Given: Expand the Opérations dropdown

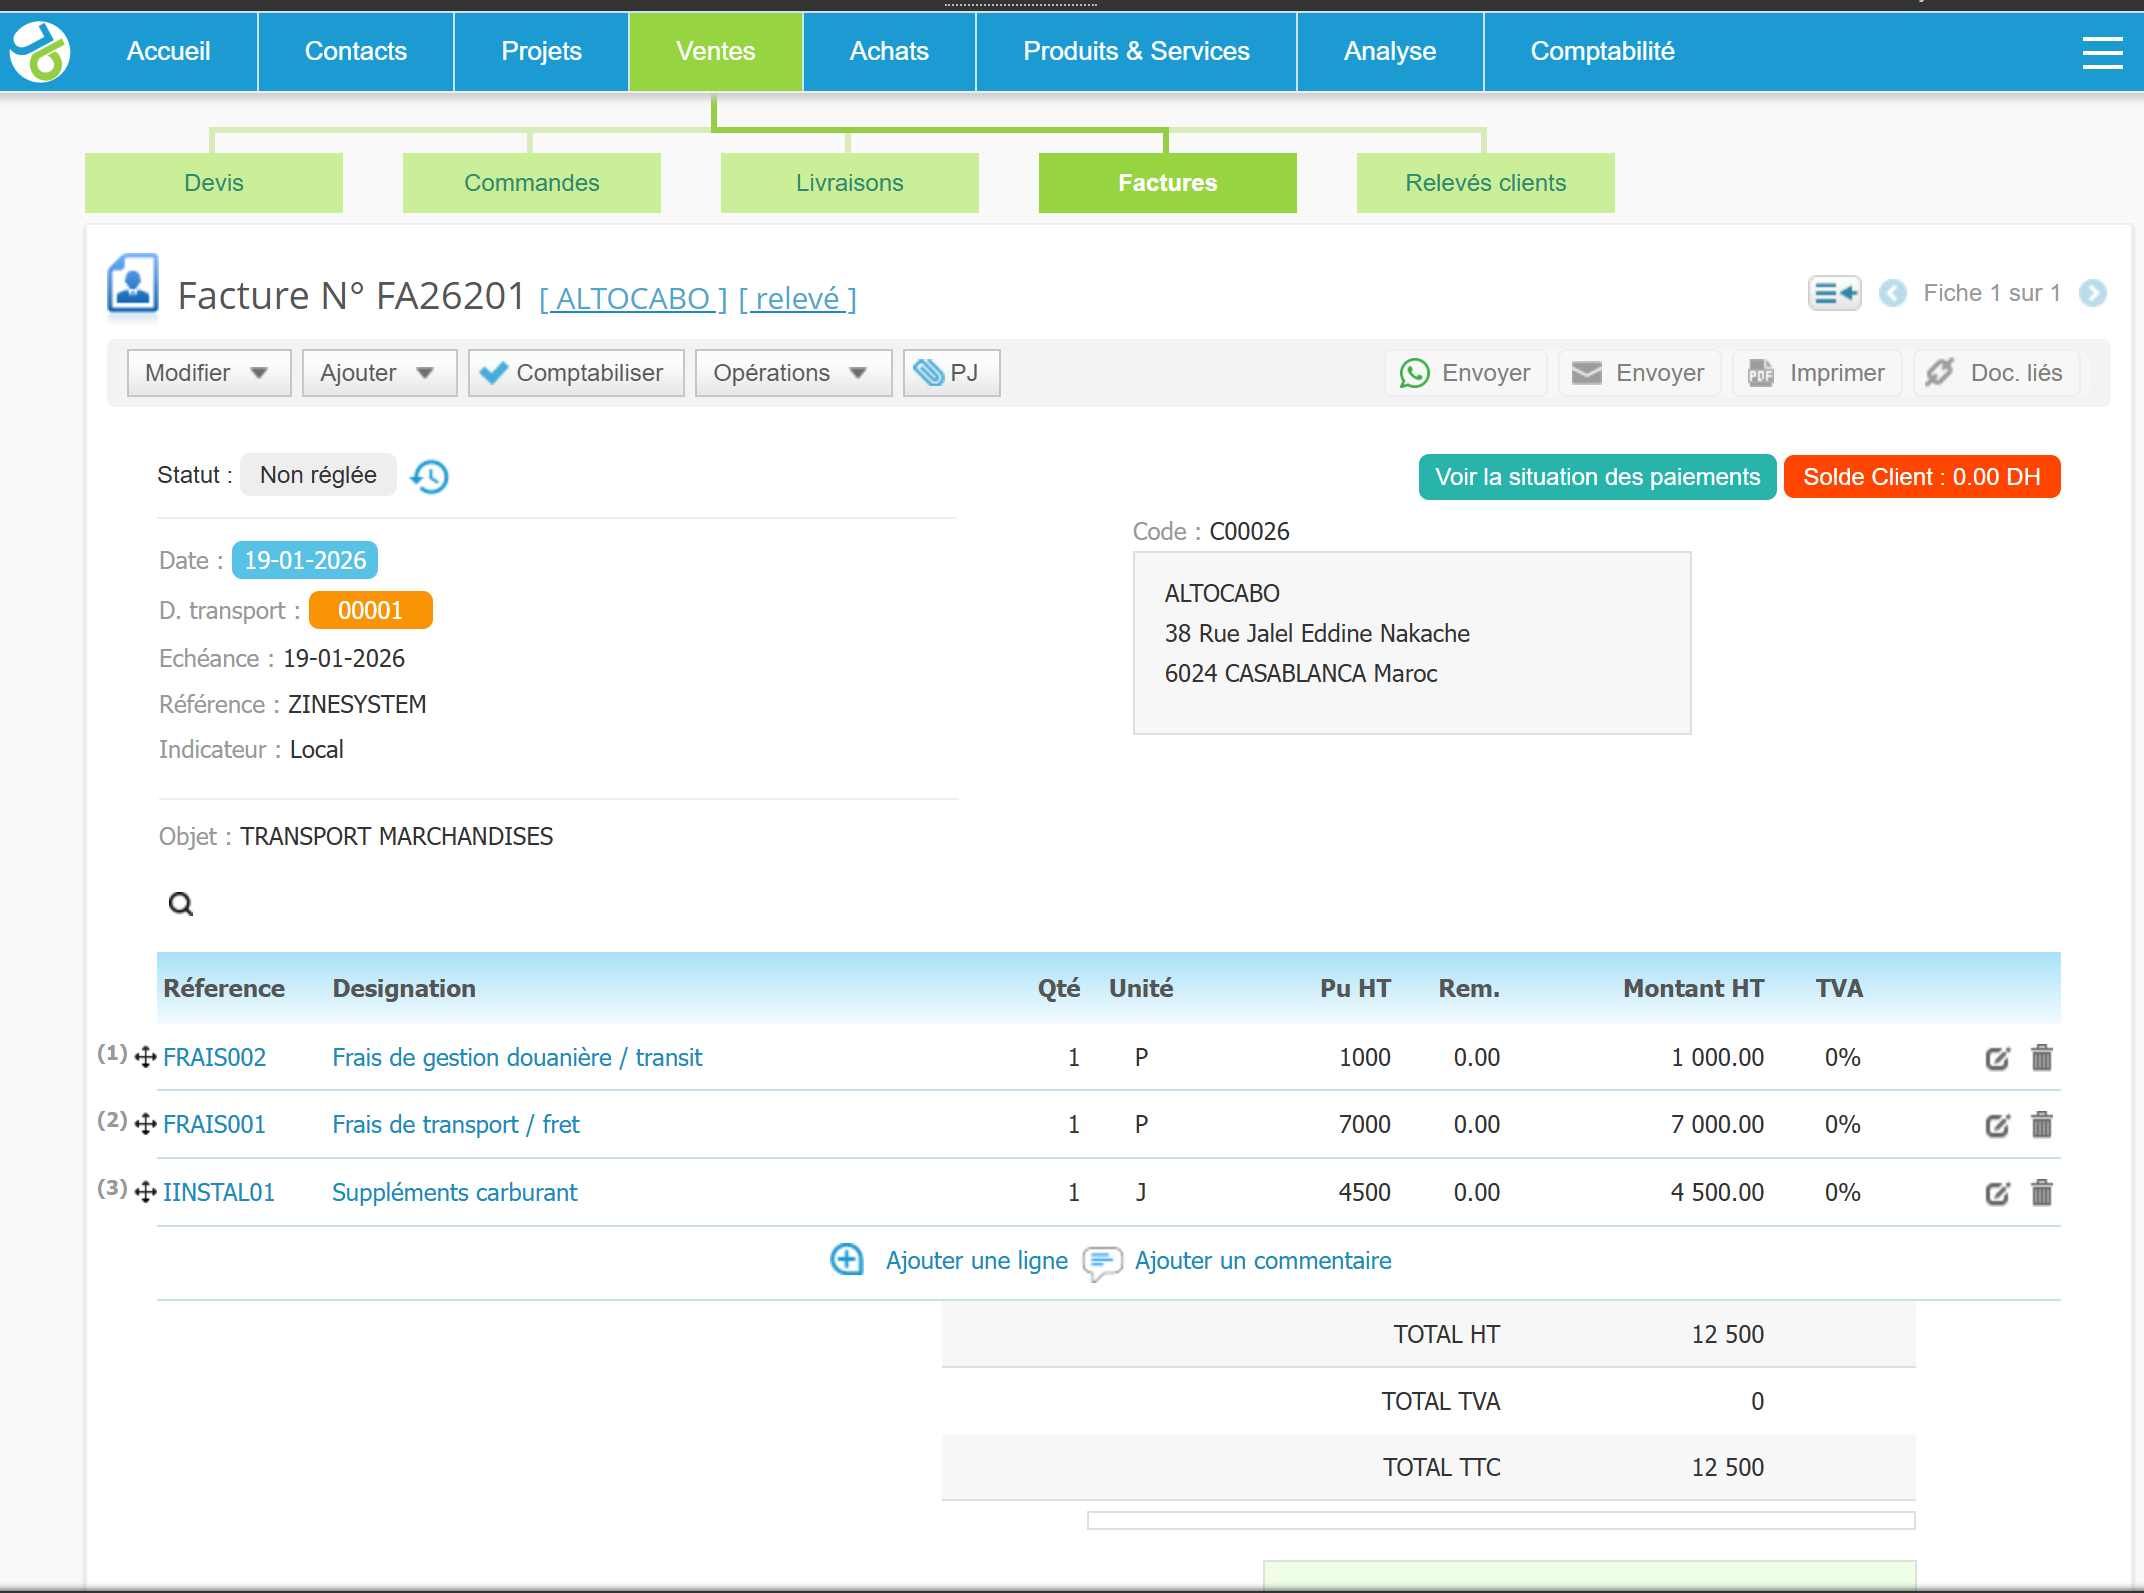Looking at the screenshot, I should (792, 373).
